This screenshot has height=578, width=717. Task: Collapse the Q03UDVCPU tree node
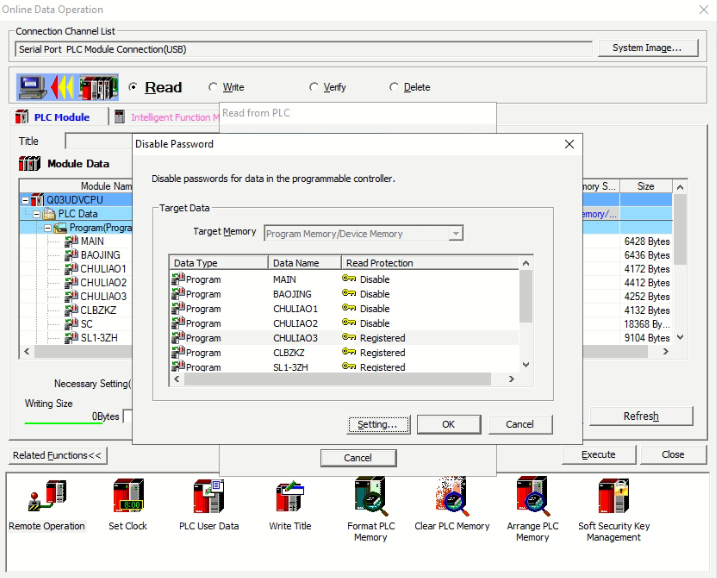(25, 200)
